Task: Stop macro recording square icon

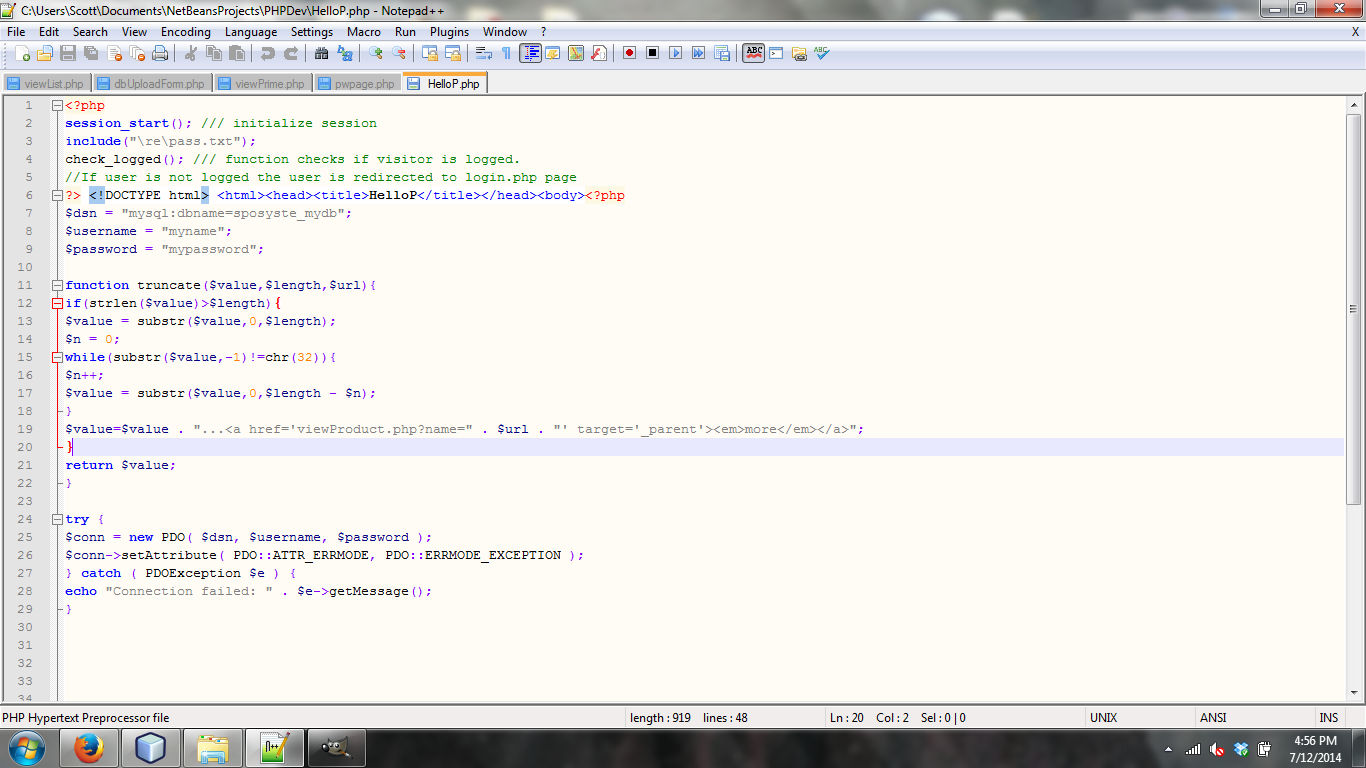Action: (x=652, y=53)
